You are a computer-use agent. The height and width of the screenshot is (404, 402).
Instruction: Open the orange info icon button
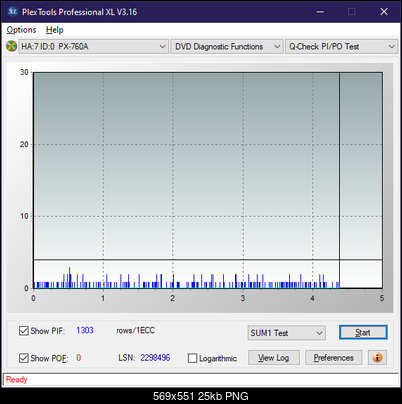pos(377,358)
